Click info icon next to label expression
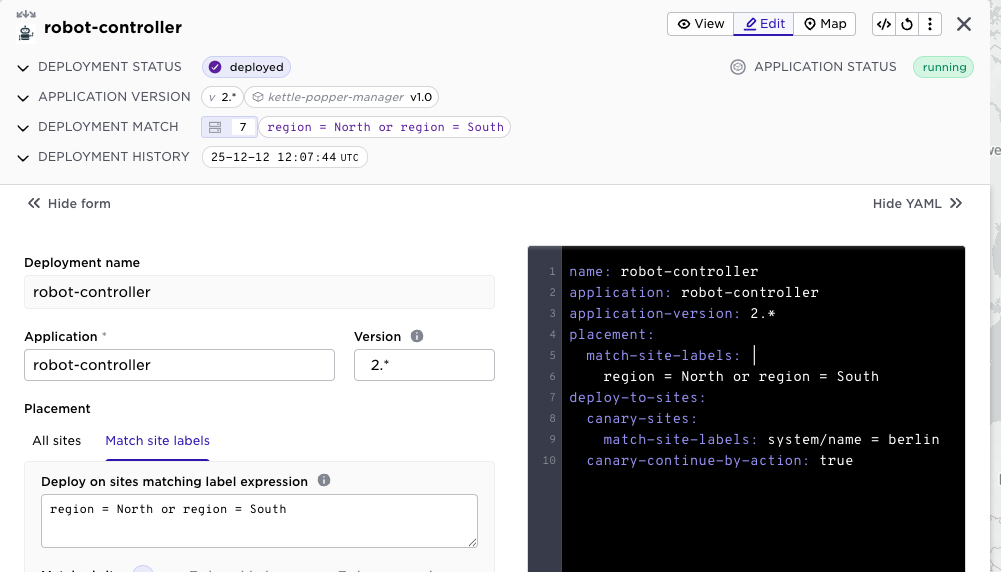The width and height of the screenshot is (1001, 572). coord(324,480)
